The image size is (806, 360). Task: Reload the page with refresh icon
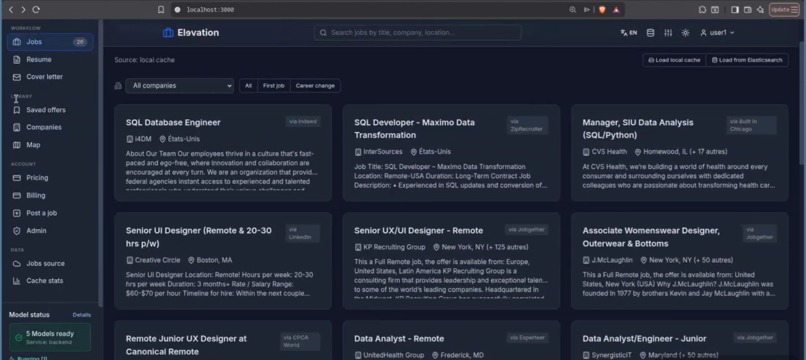(36, 10)
